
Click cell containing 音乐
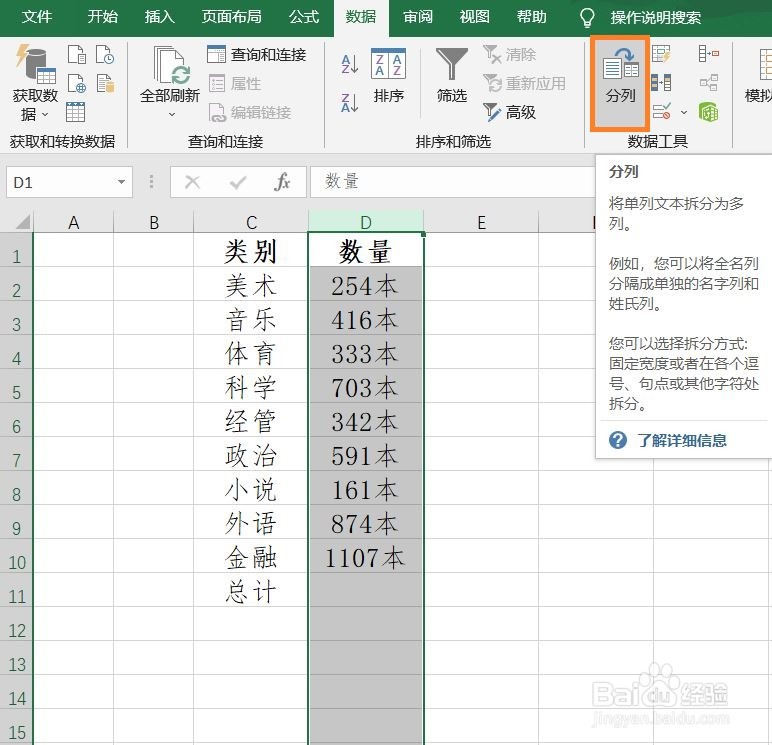click(x=251, y=319)
